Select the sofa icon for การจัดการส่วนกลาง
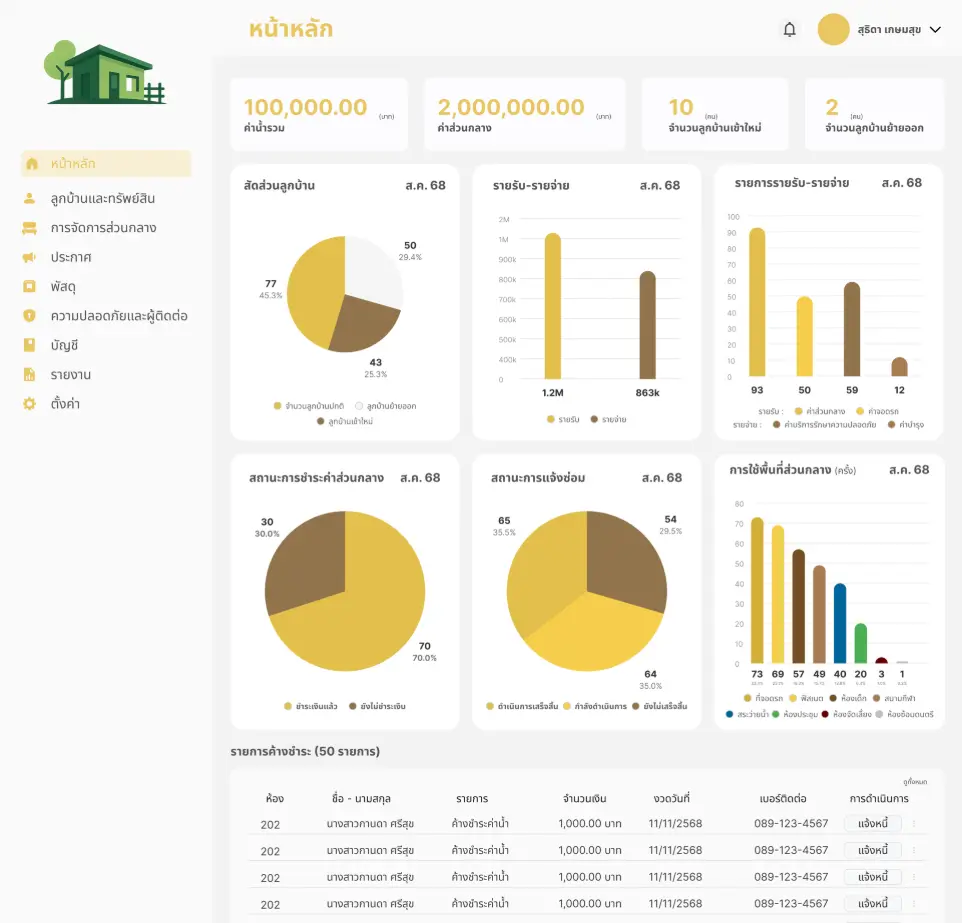The height and width of the screenshot is (923, 962). pyautogui.click(x=30, y=228)
